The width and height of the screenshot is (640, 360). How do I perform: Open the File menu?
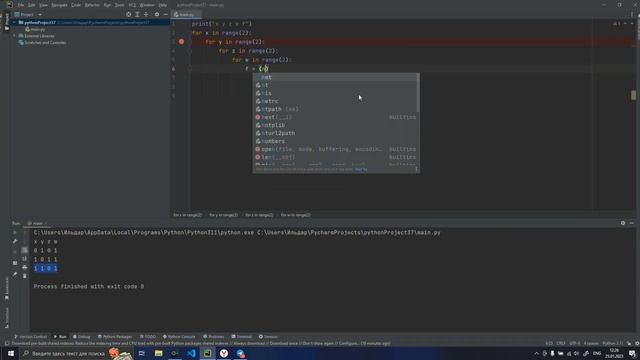[21, 5]
